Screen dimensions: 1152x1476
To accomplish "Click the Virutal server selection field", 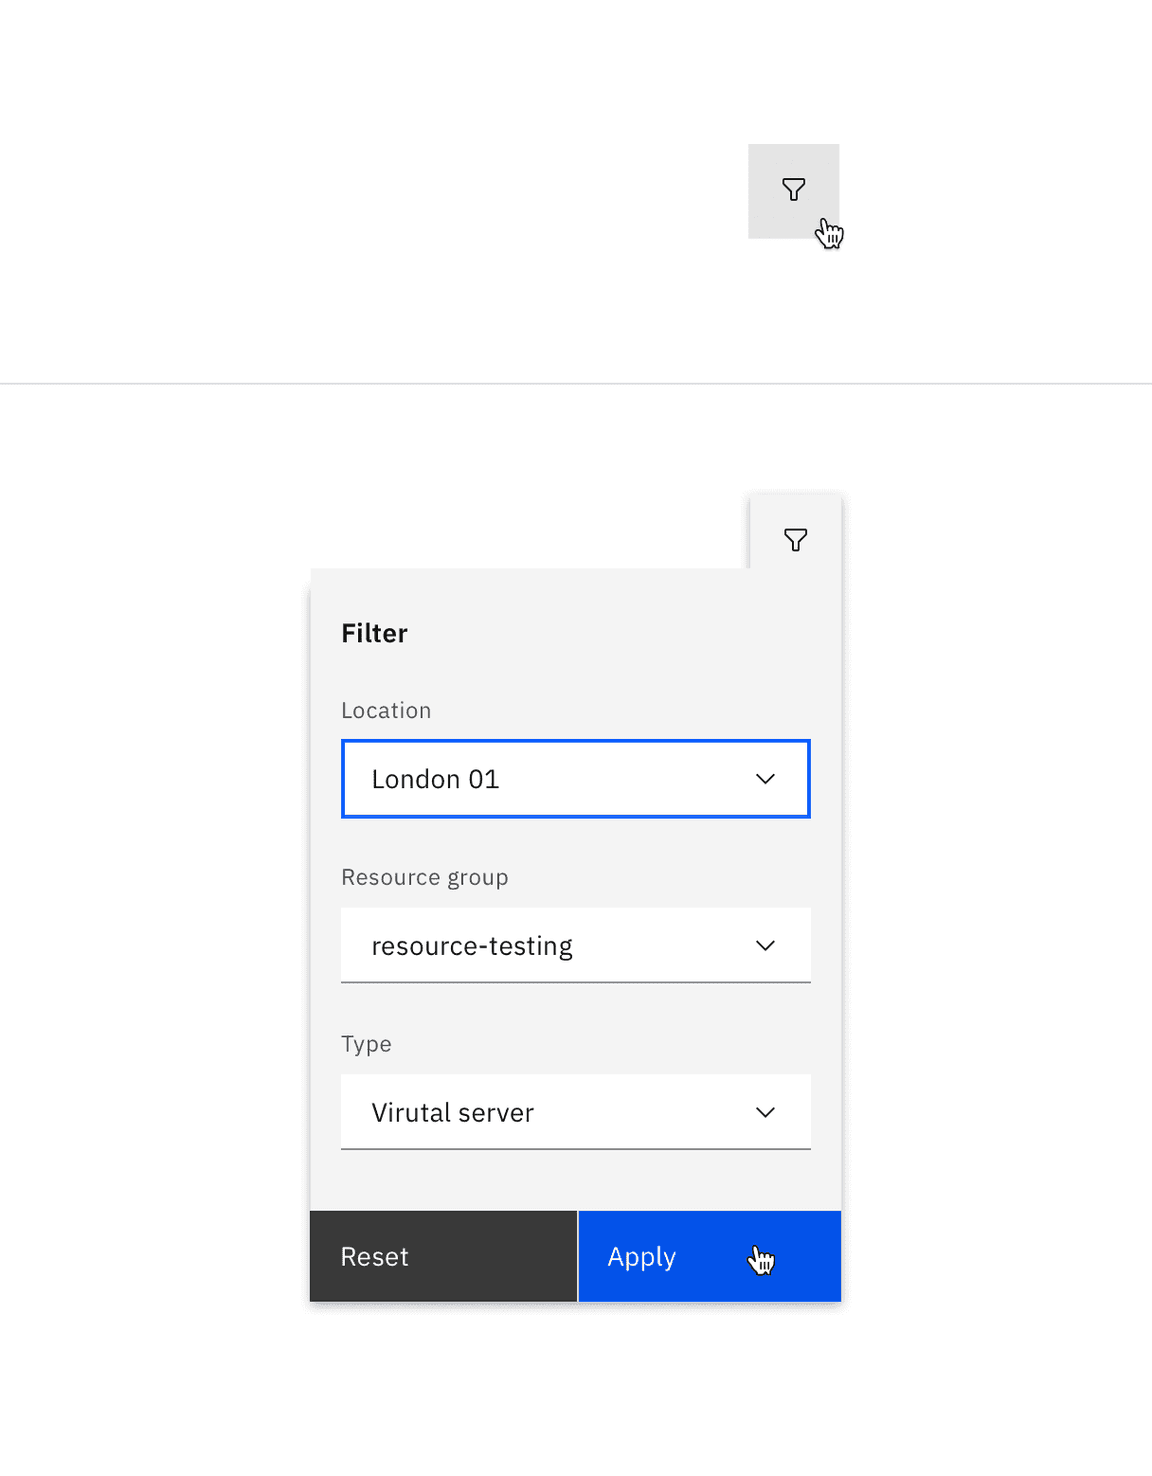I will pyautogui.click(x=500, y=1112).
